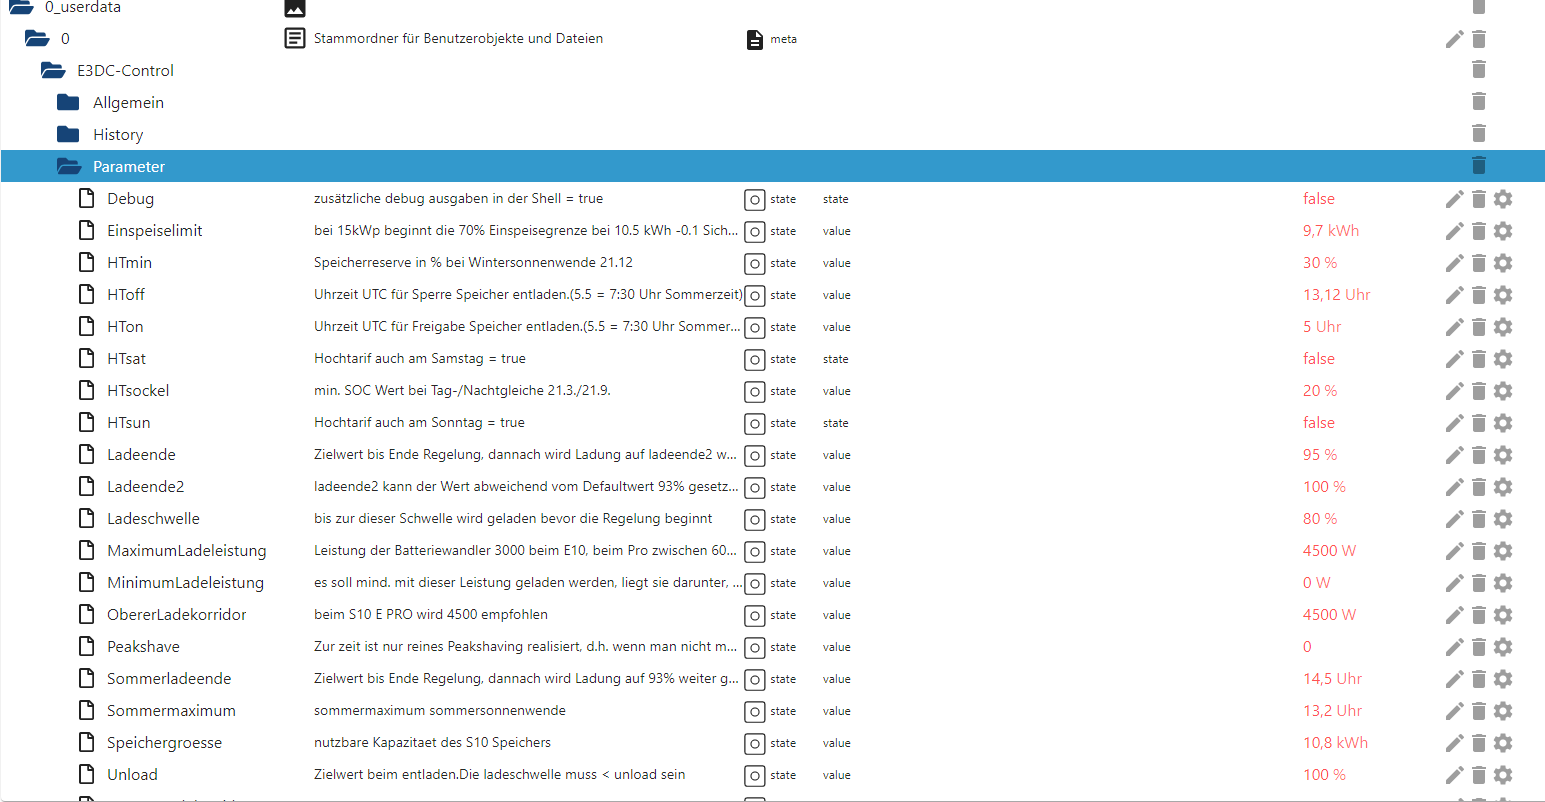Click the 10,8 kWh Speichergroesse value

click(1335, 743)
